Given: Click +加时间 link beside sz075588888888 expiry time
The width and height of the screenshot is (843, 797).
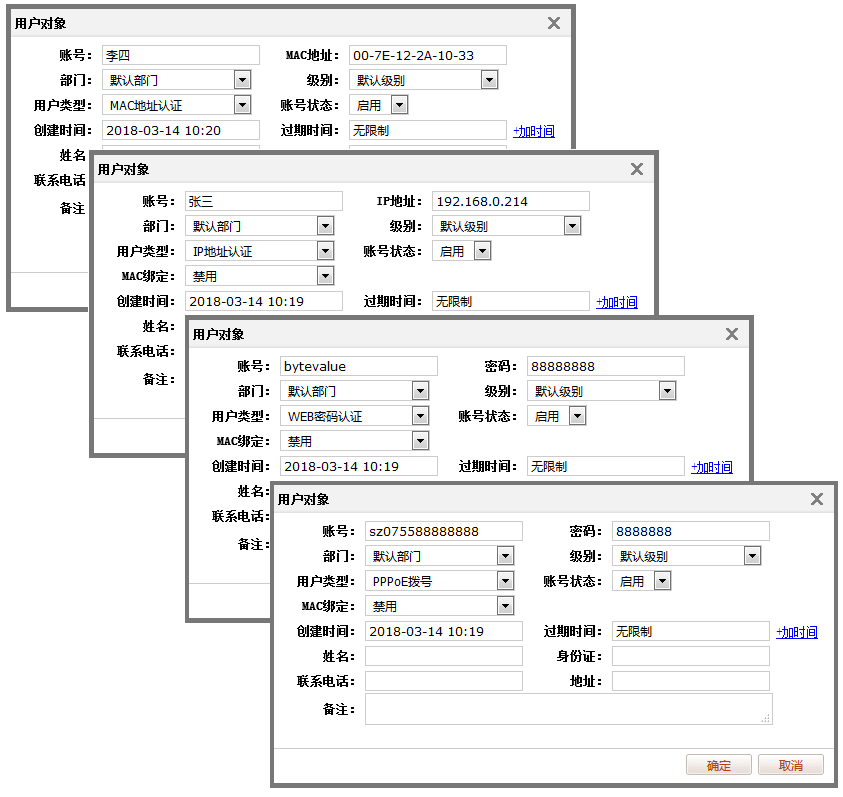Looking at the screenshot, I should [797, 632].
